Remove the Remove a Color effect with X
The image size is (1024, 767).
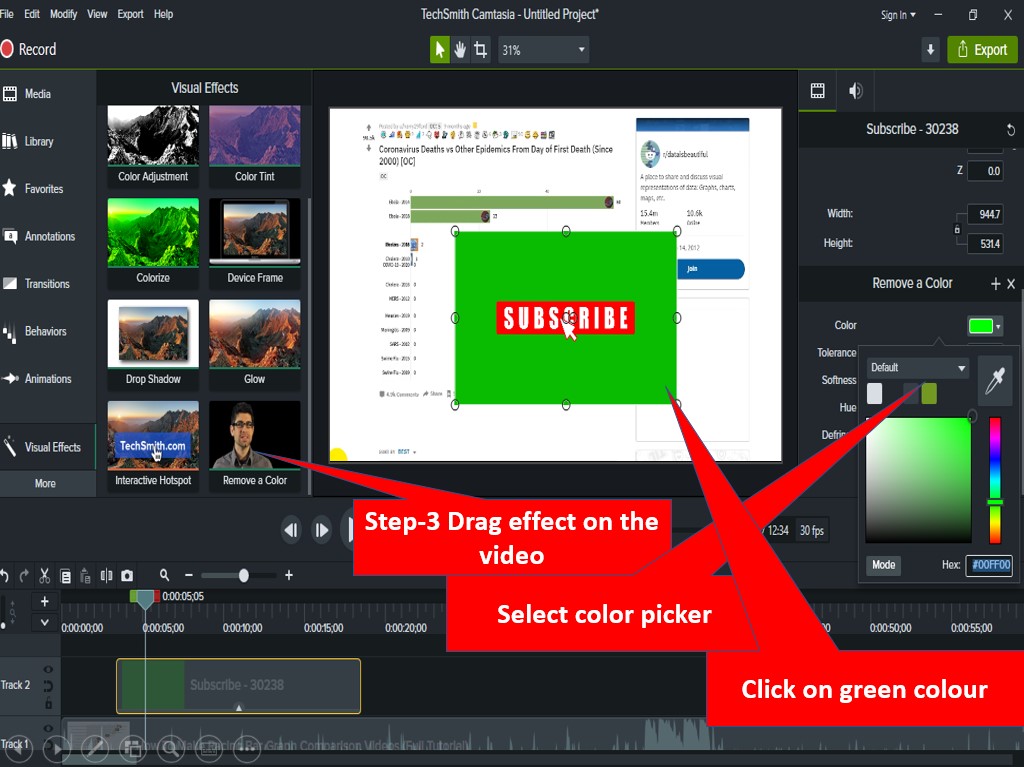click(1011, 284)
